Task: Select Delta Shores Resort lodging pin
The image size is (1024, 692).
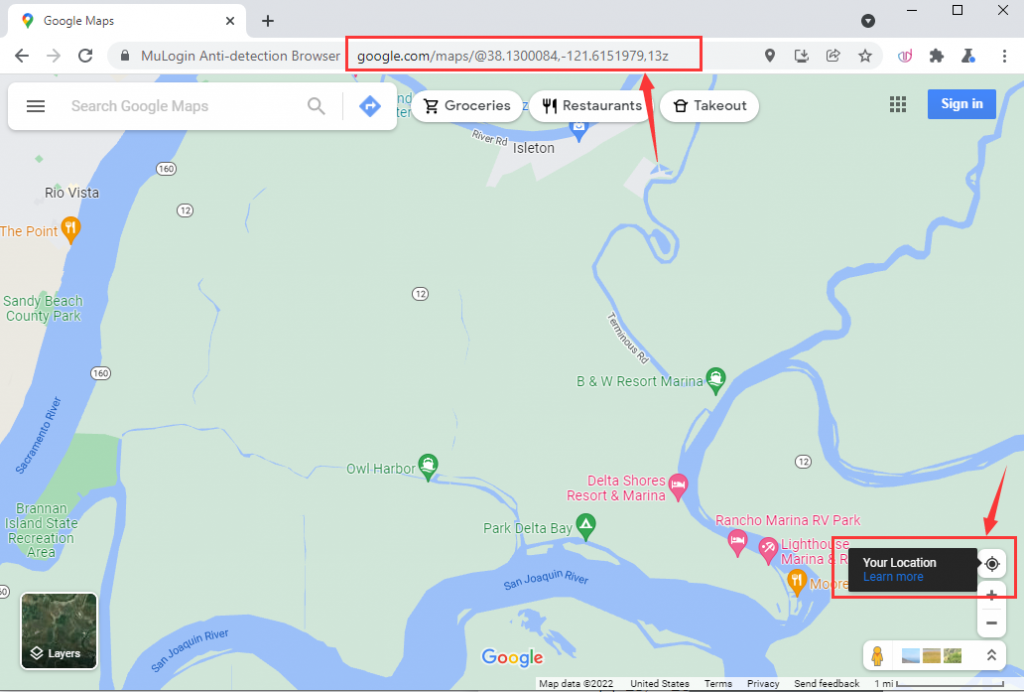Action: 678,486
